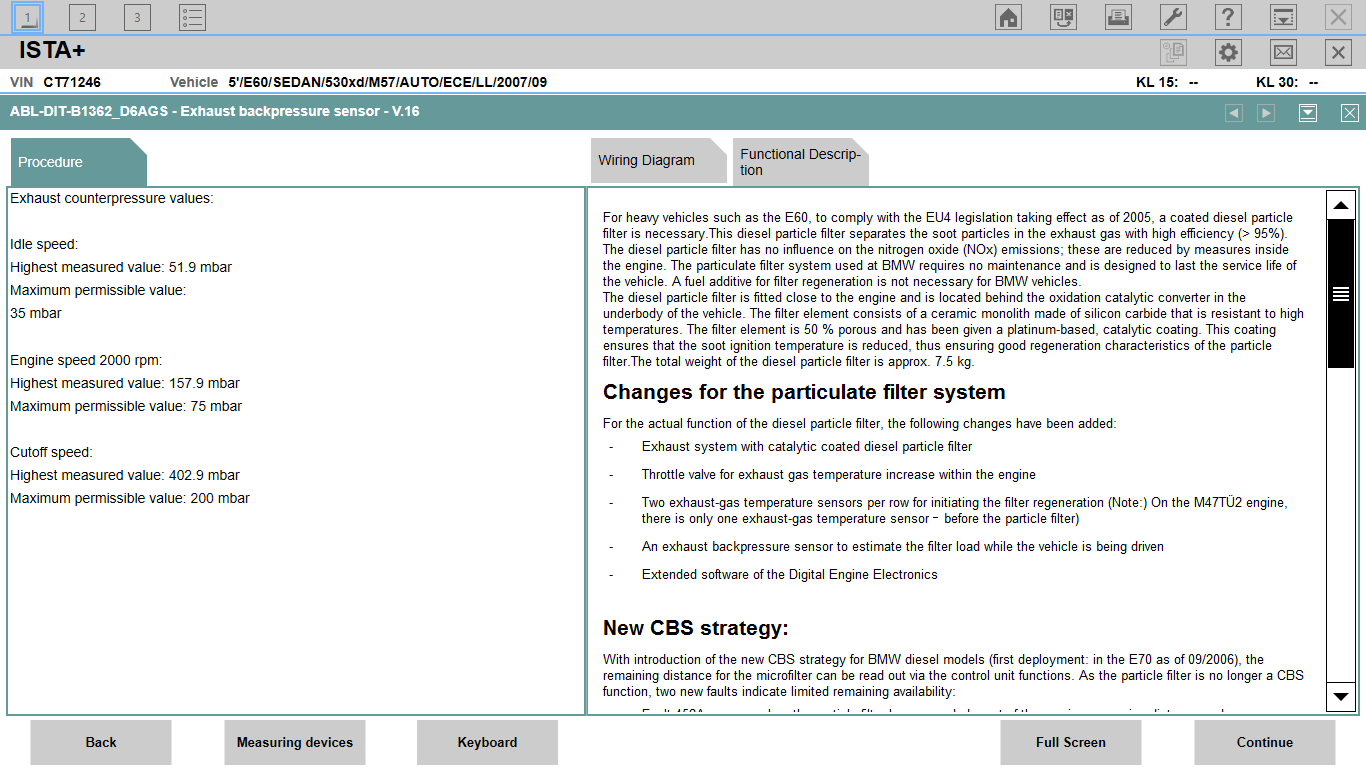Expand the dropdown arrow in the teal header

click(x=1308, y=113)
